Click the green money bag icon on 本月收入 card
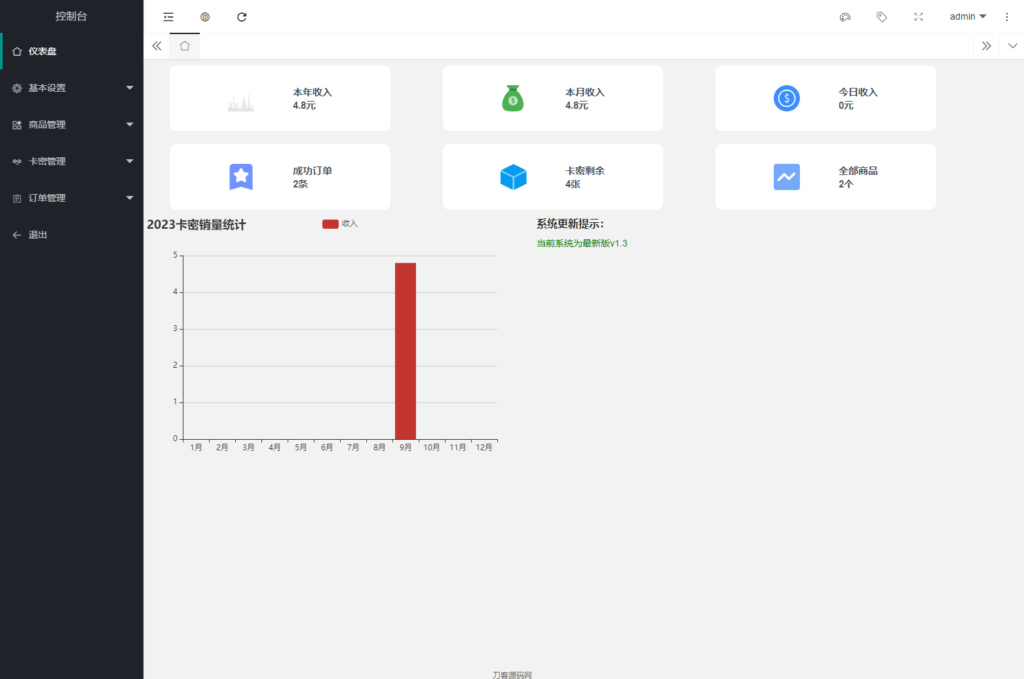Image resolution: width=1024 pixels, height=679 pixels. [513, 97]
